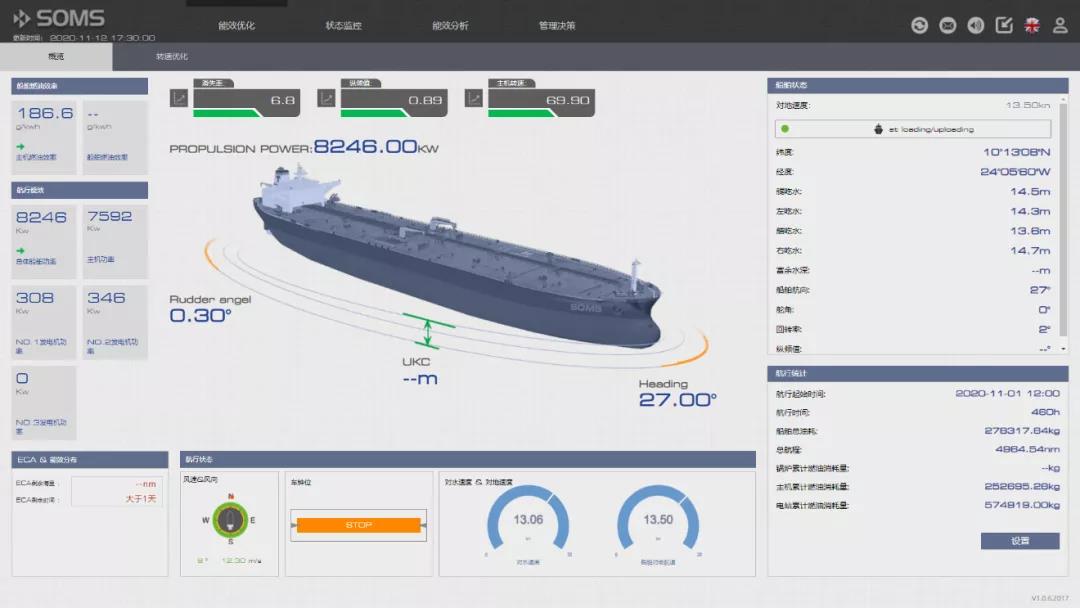Click the orange STOP telegraph indicator

coord(358,525)
